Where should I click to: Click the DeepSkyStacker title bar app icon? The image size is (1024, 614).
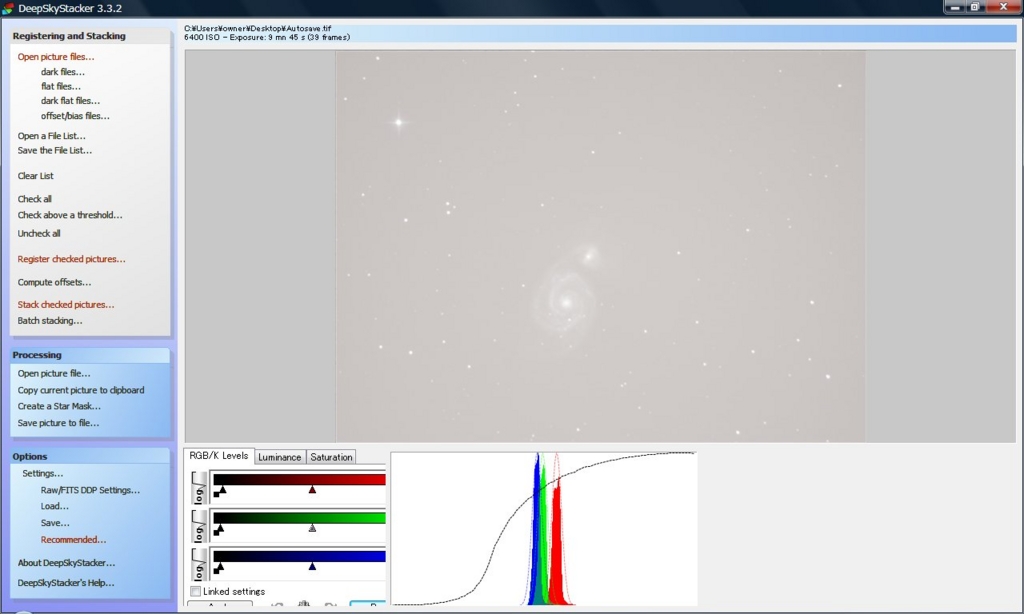(8, 8)
